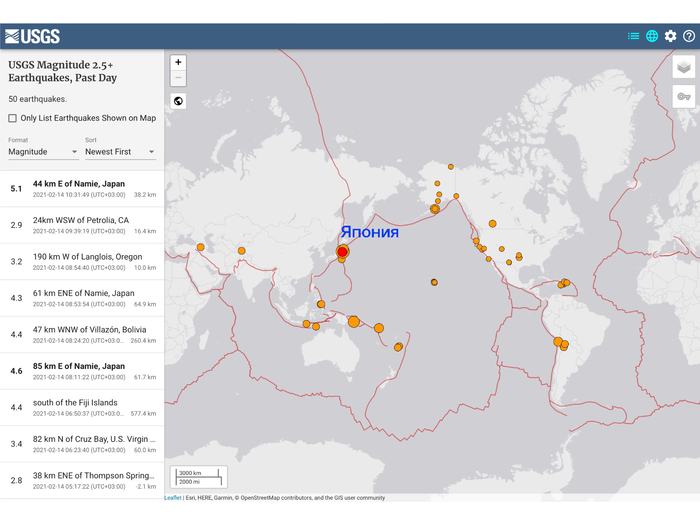
Task: Enable Only List Earthquakes Shown on Map
Action: [13, 118]
